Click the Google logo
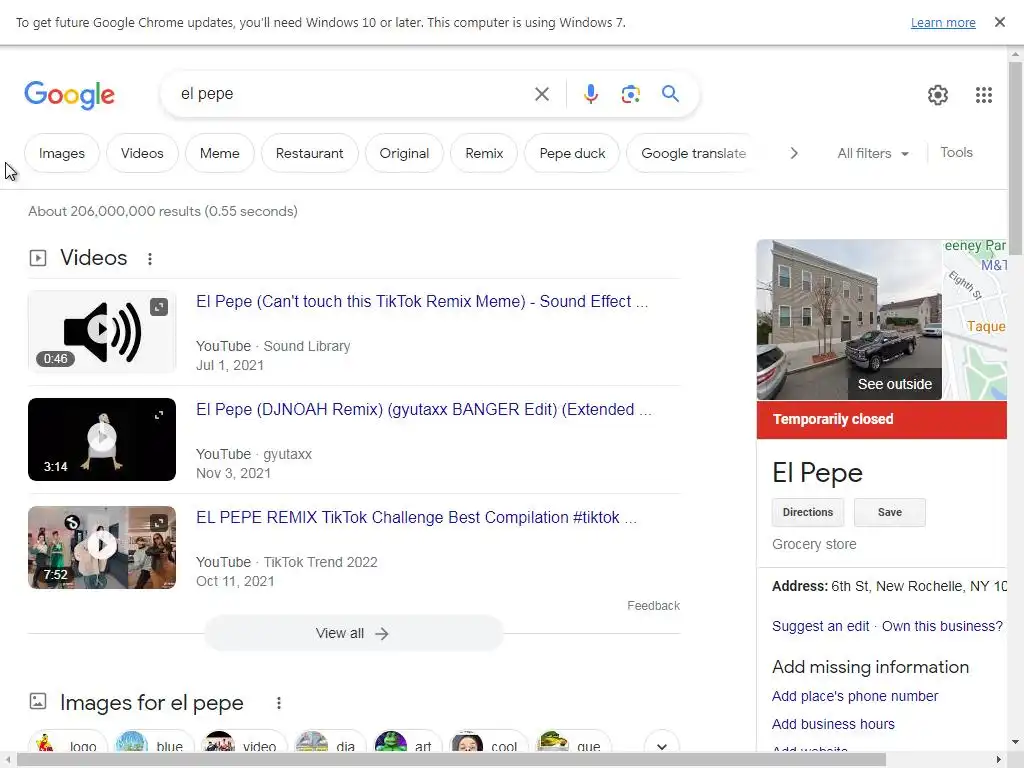 [x=69, y=95]
